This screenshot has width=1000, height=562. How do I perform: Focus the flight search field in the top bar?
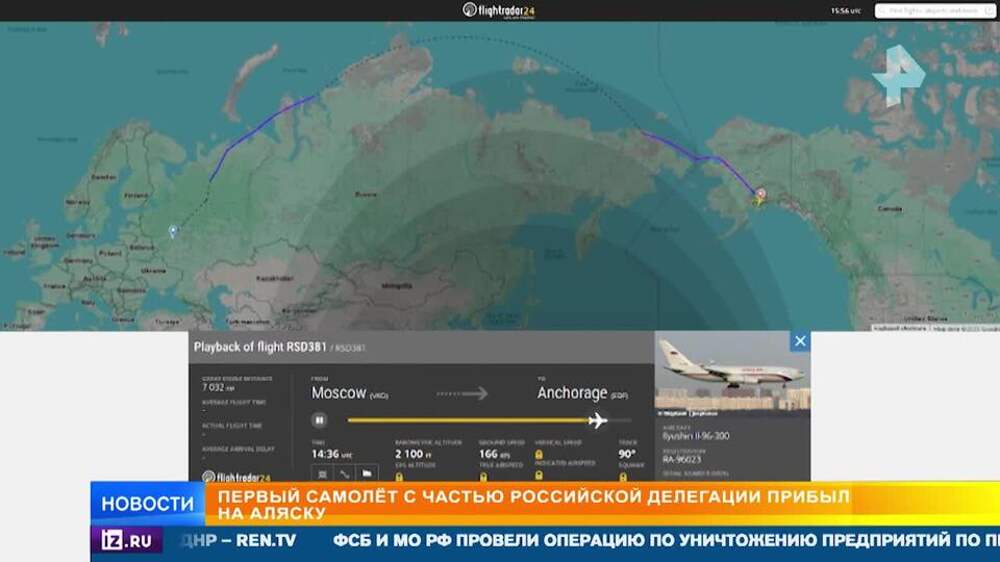coord(935,11)
